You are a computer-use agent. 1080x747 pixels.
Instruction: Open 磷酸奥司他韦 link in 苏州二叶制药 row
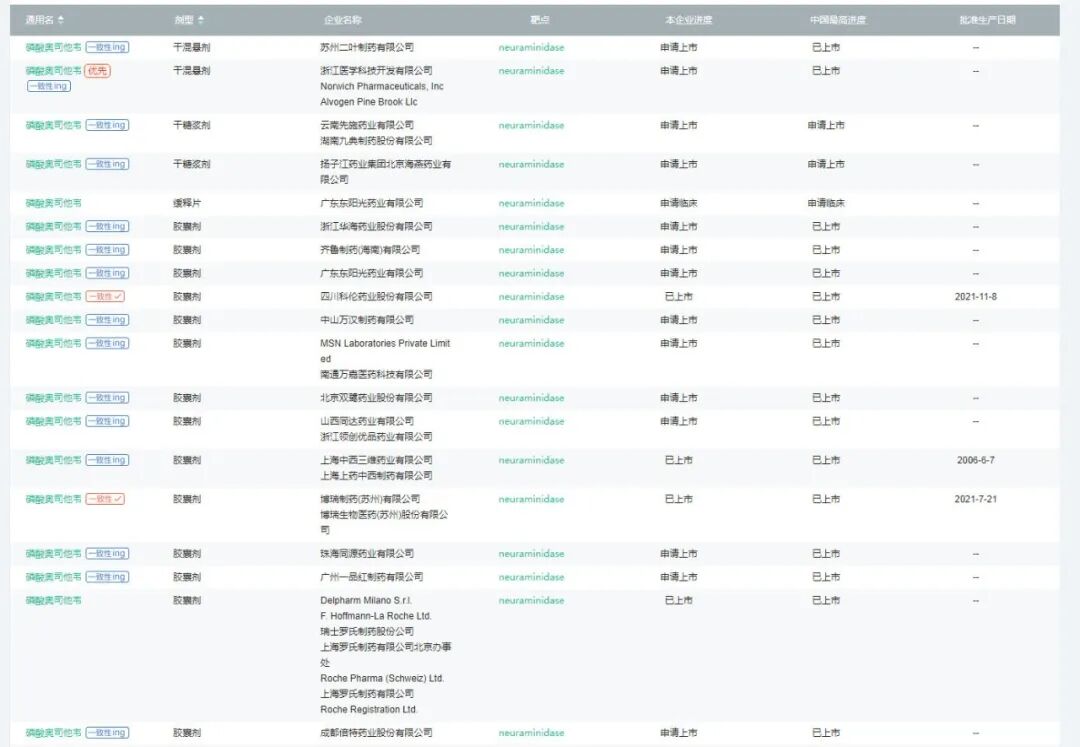tap(54, 47)
